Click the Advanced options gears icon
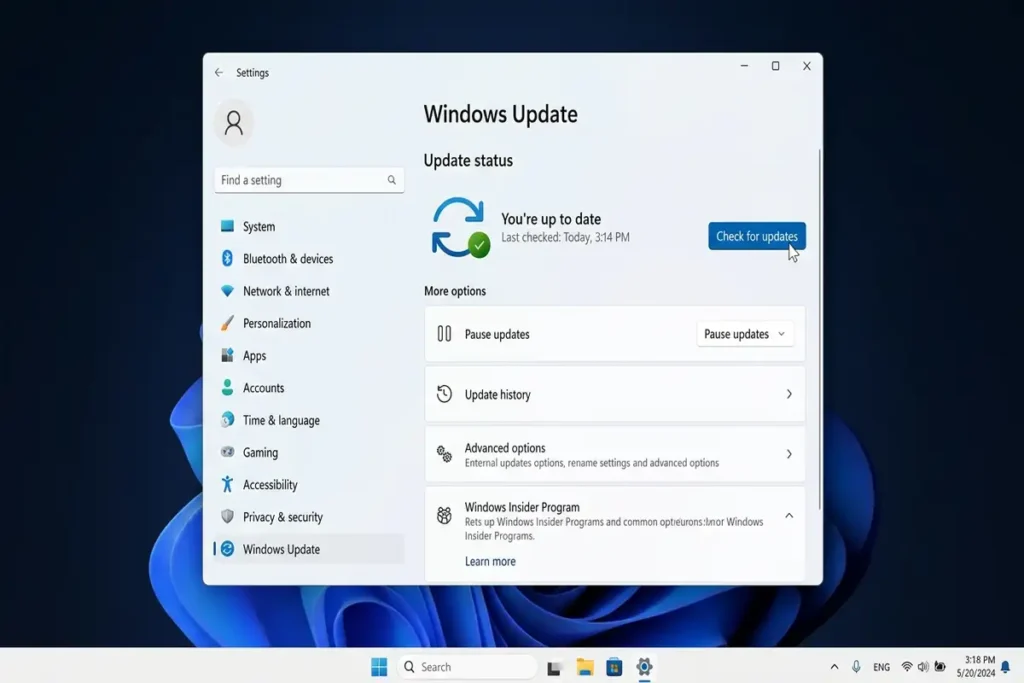The image size is (1024, 683). 444,454
